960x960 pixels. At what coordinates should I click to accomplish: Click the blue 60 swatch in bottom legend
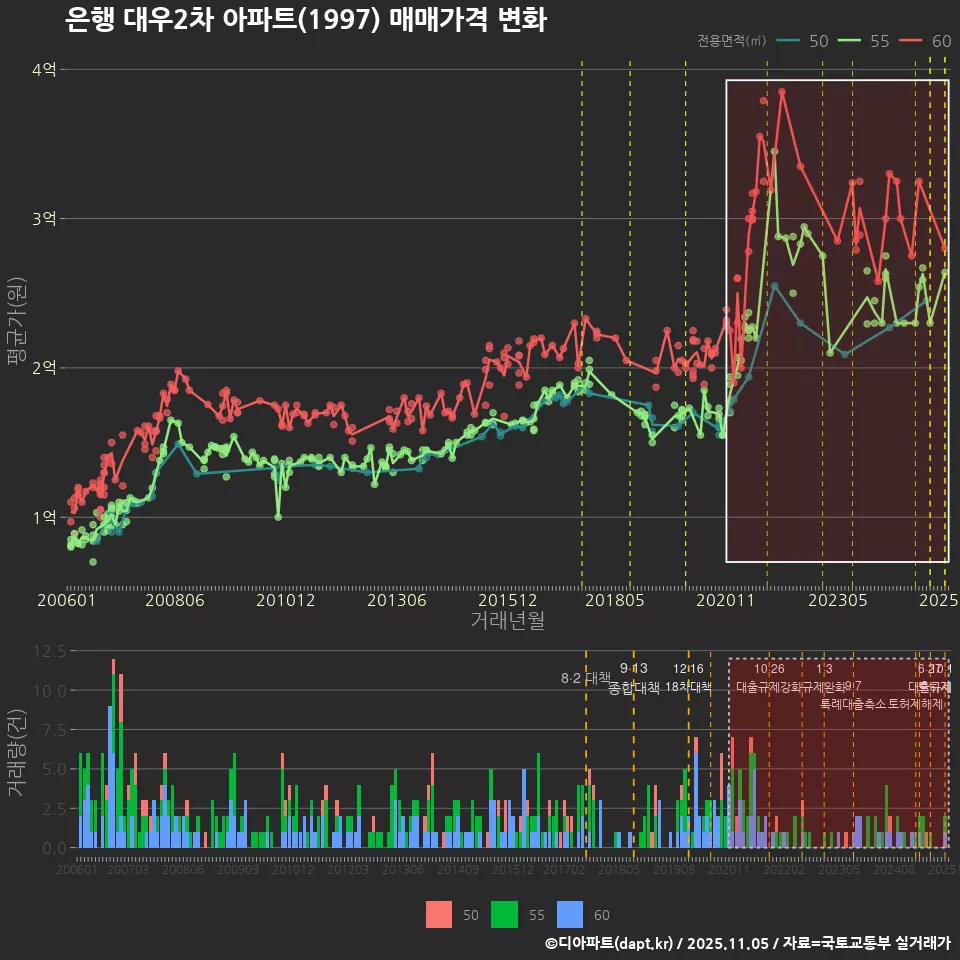tap(570, 914)
